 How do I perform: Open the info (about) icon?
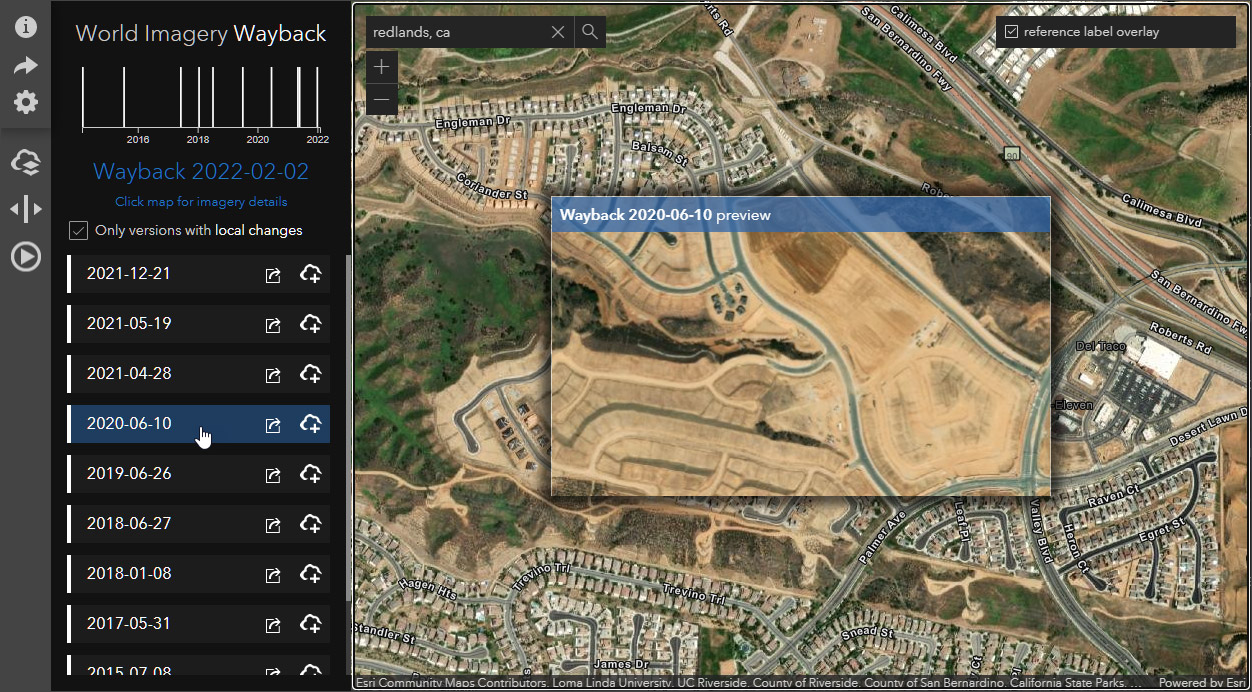[x=25, y=27]
